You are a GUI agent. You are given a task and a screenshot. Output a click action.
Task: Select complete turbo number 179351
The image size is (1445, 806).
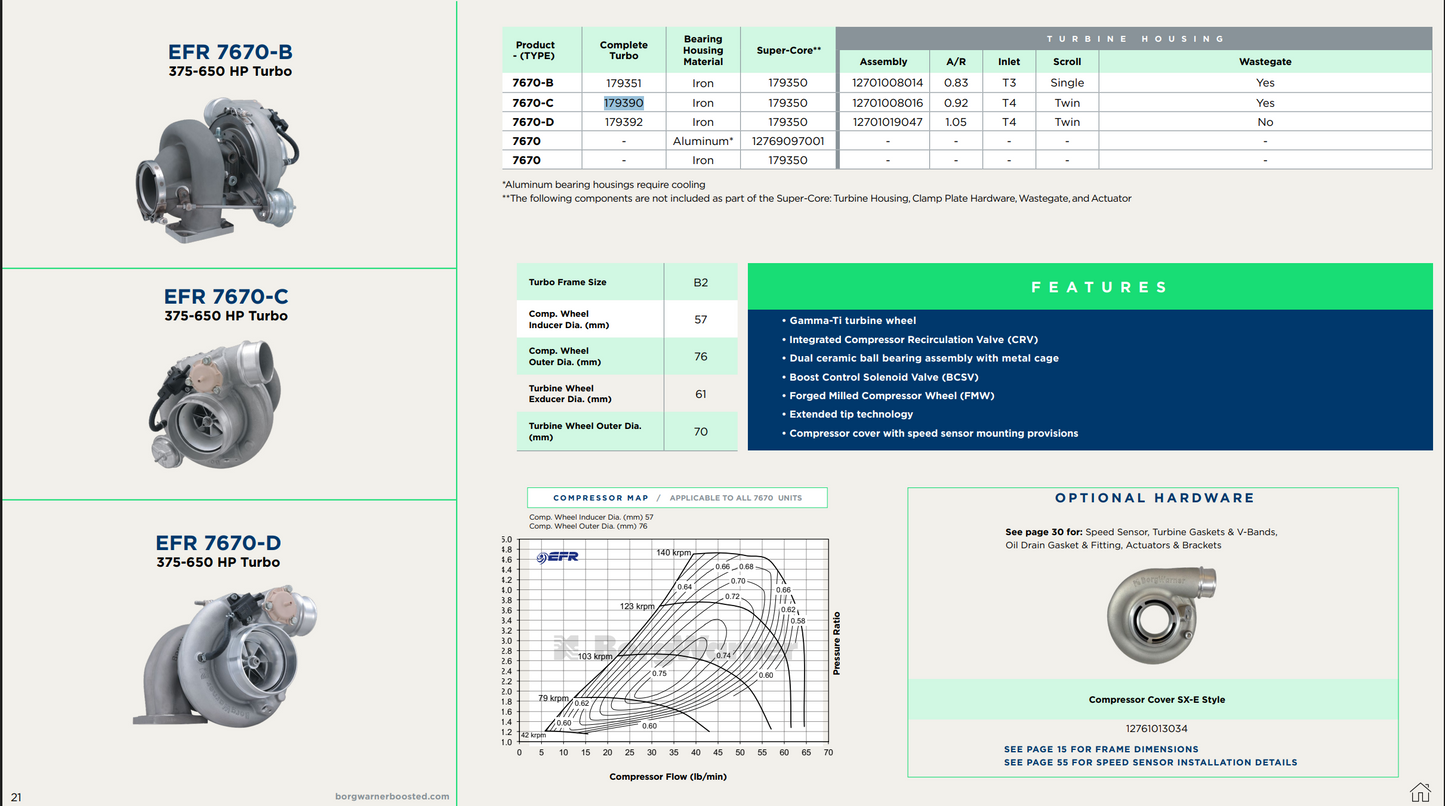point(624,83)
